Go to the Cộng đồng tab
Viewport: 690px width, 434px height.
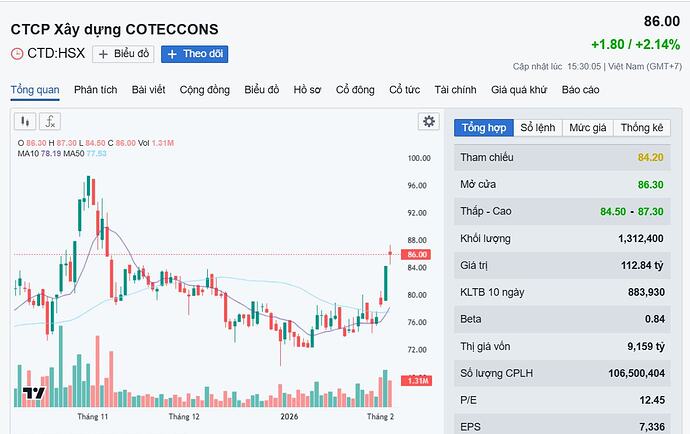(205, 90)
